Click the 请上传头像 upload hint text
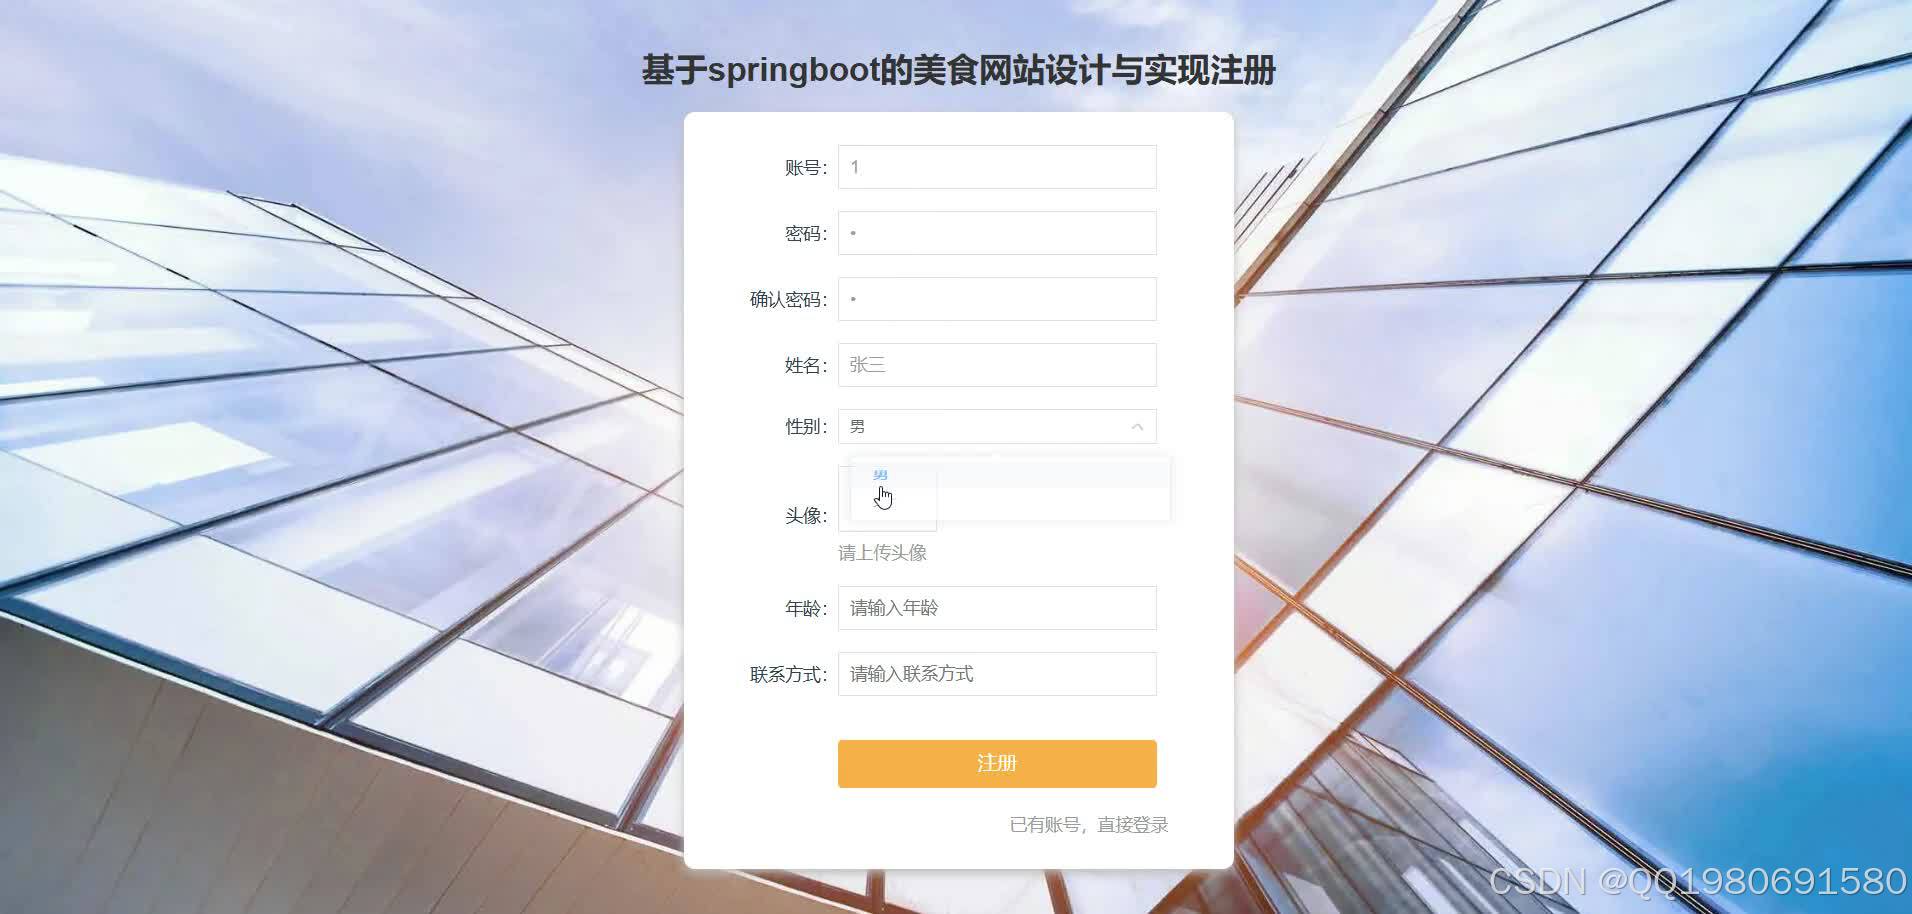Viewport: 1912px width, 914px height. tap(882, 551)
